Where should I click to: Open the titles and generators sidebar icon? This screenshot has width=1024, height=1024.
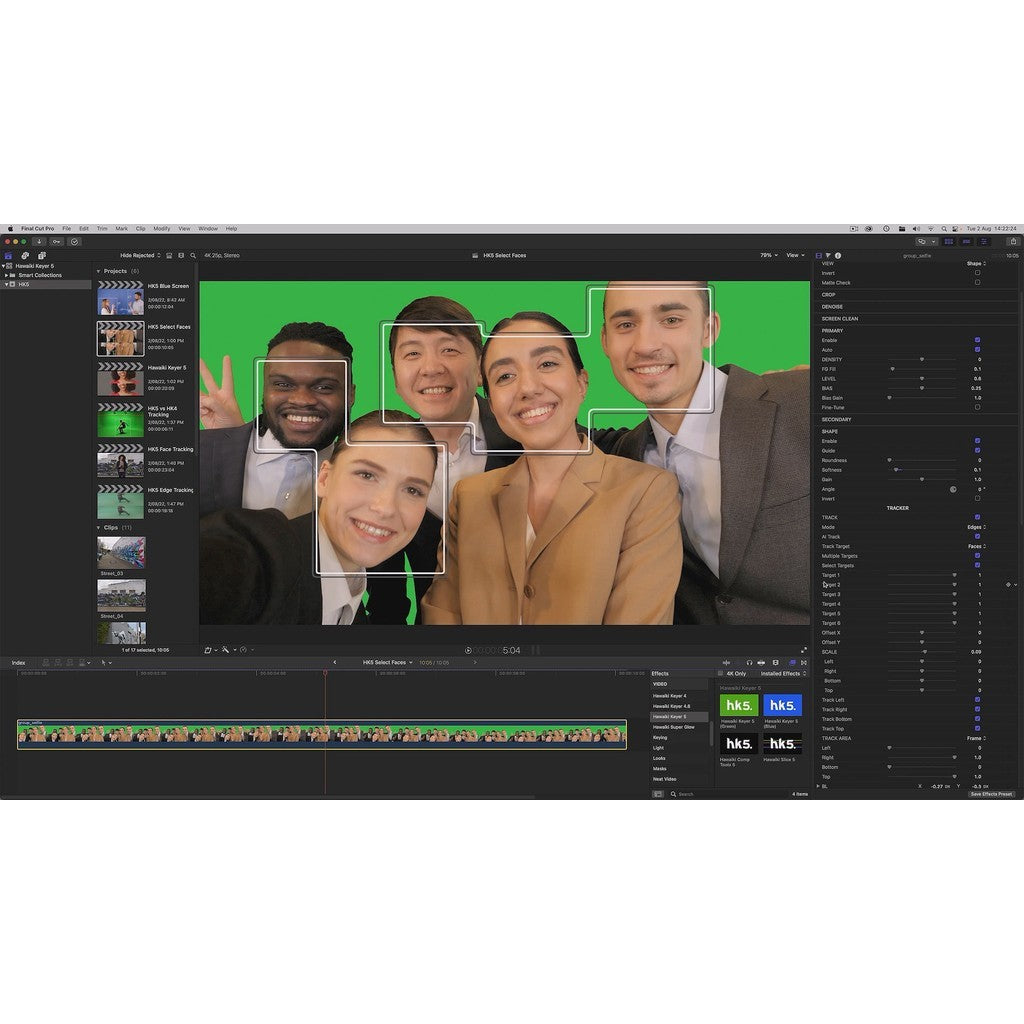[x=42, y=255]
